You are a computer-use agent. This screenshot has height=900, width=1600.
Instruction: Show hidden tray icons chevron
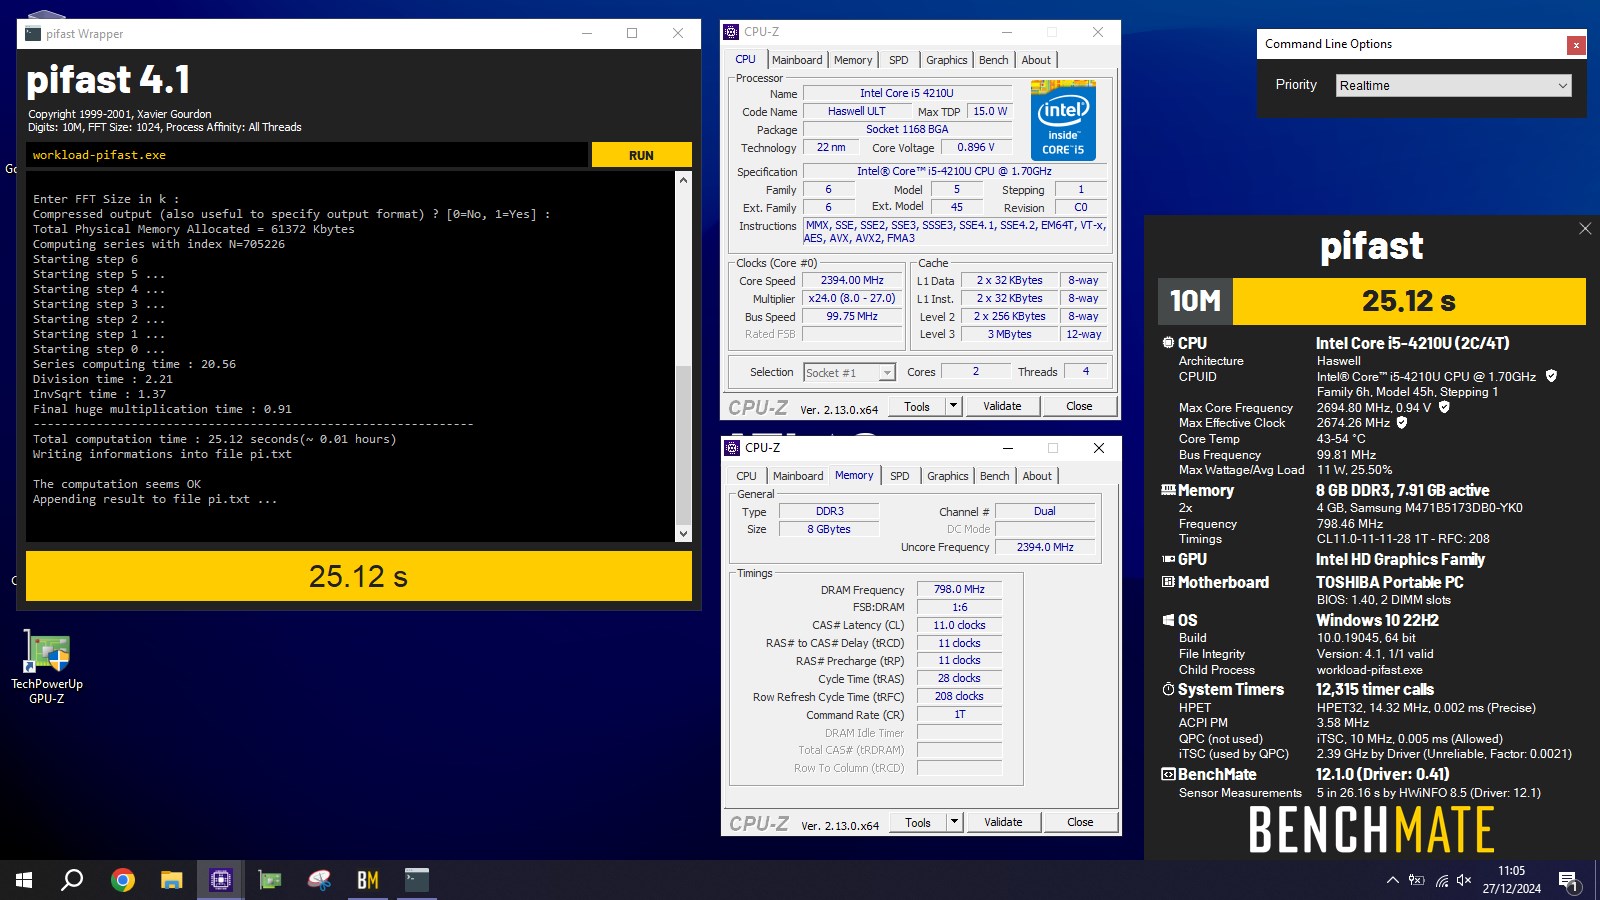click(1392, 880)
